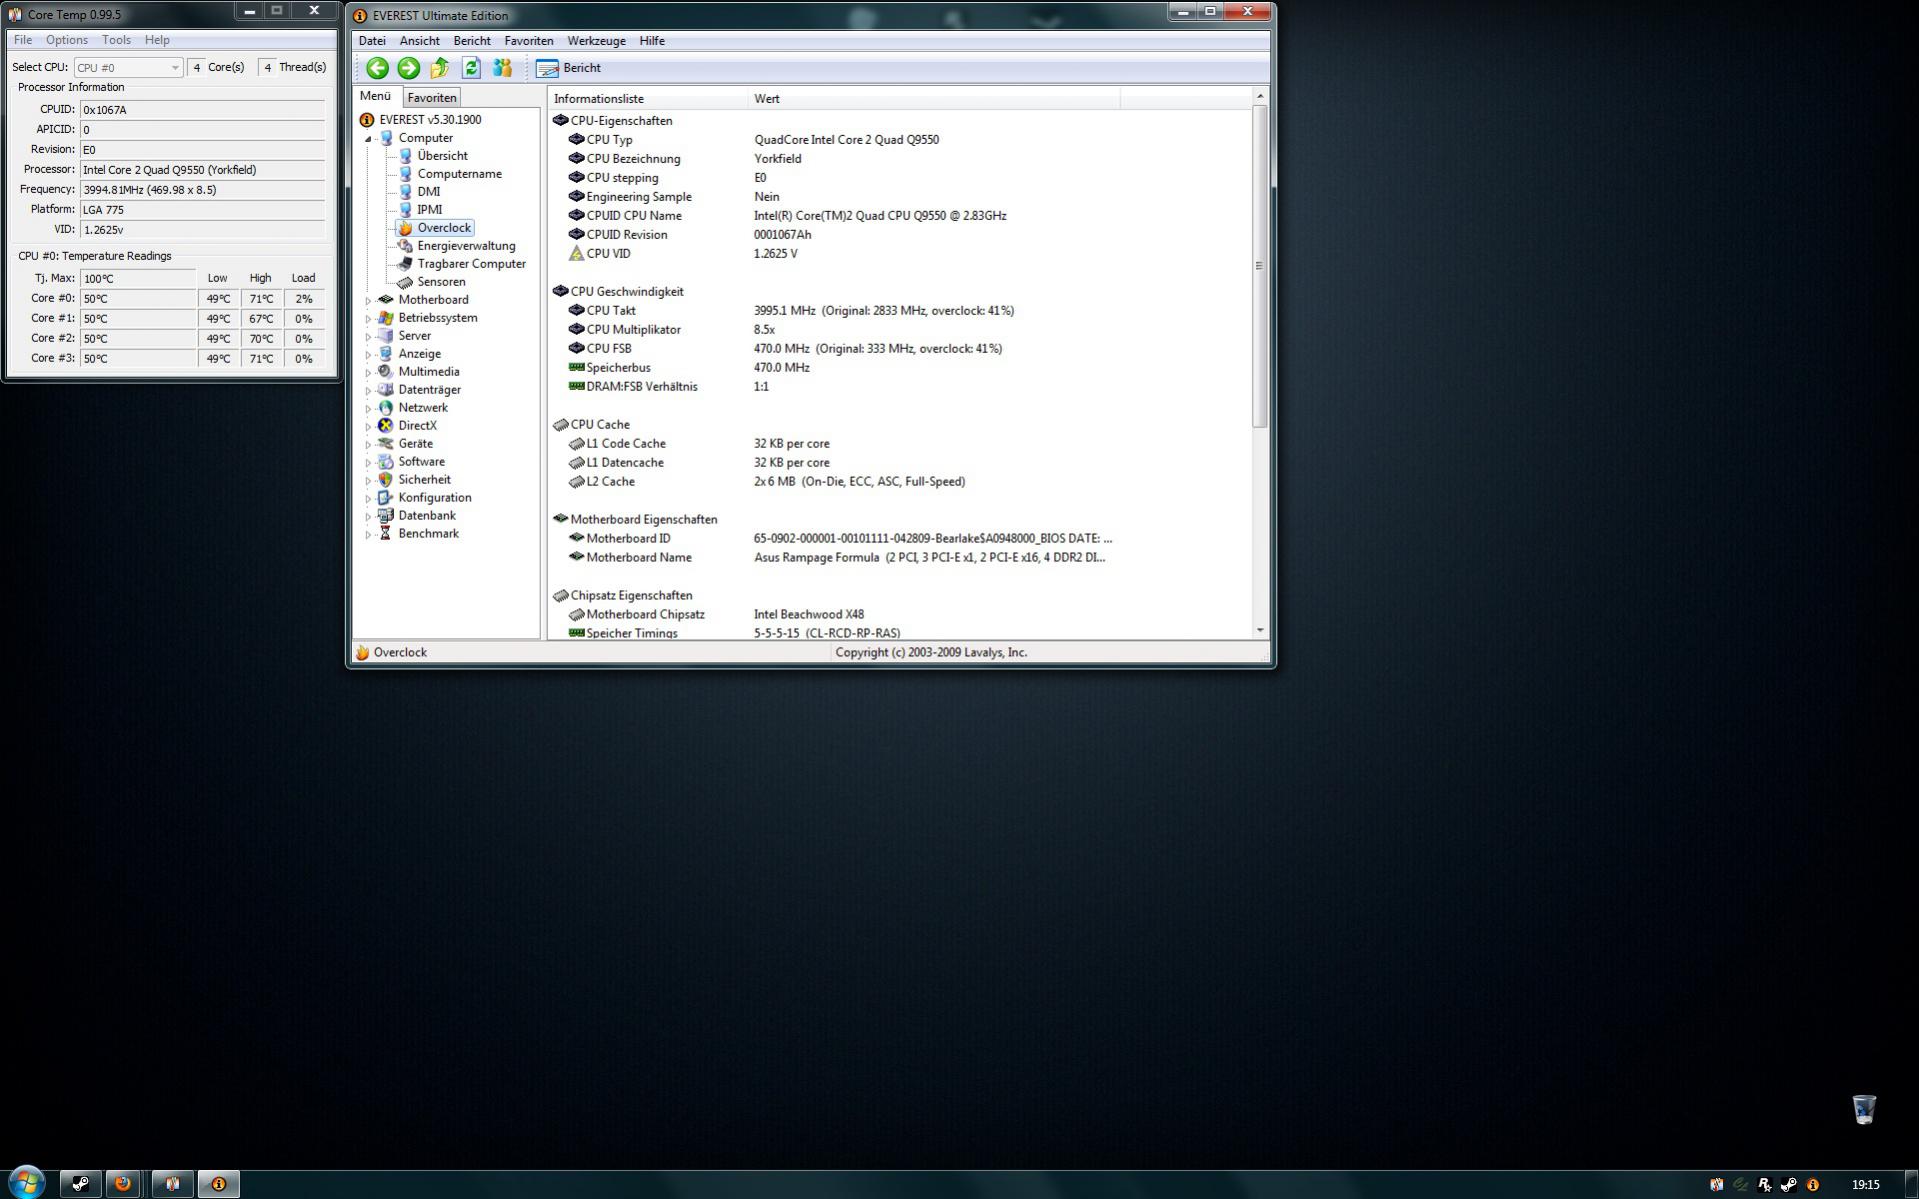
Task: Open the Tools menu in Core Temp
Action: 116,40
